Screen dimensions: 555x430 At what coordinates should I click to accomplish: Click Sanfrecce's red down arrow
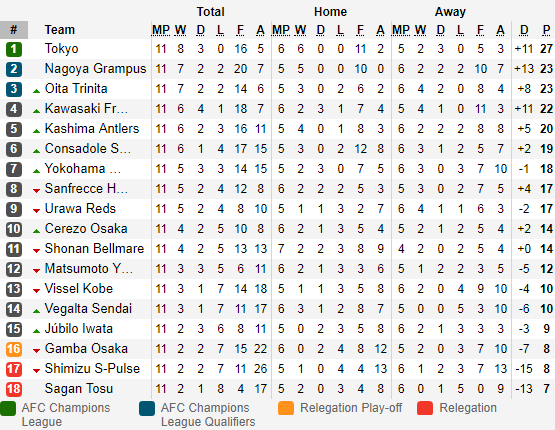pyautogui.click(x=36, y=191)
